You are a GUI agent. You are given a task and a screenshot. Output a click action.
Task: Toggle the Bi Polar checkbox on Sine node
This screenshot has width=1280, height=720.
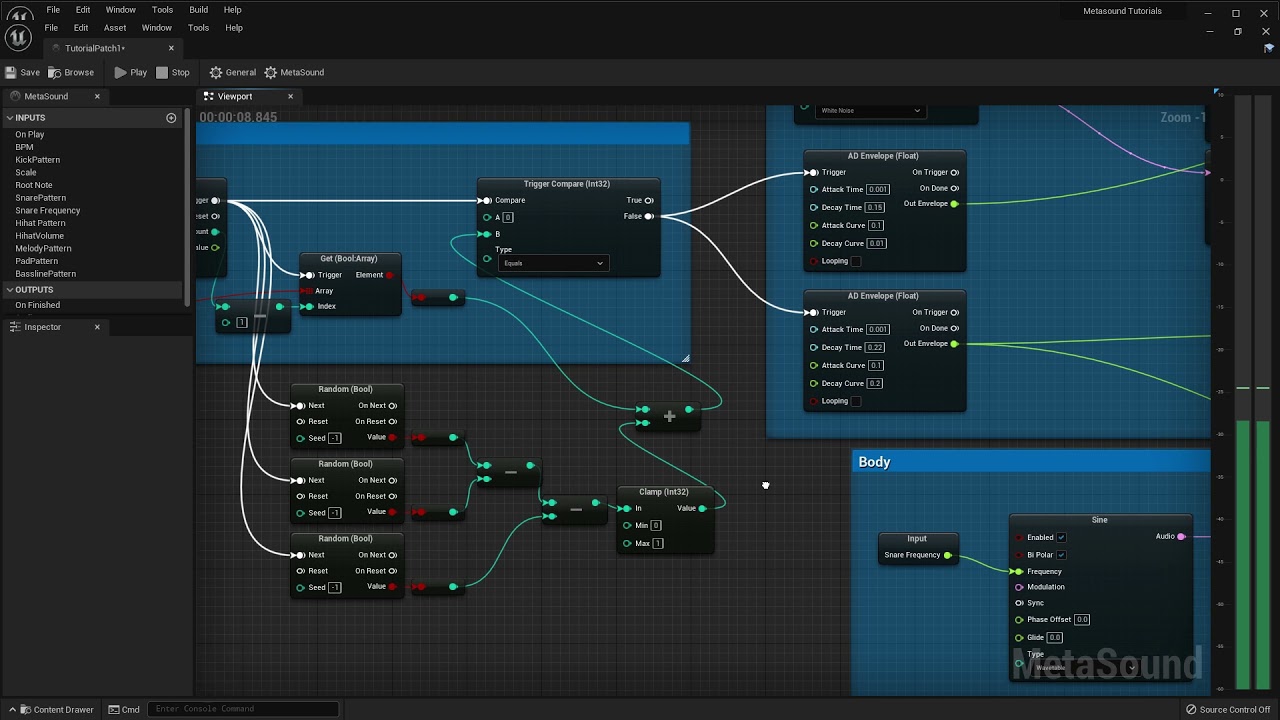[x=1061, y=555]
